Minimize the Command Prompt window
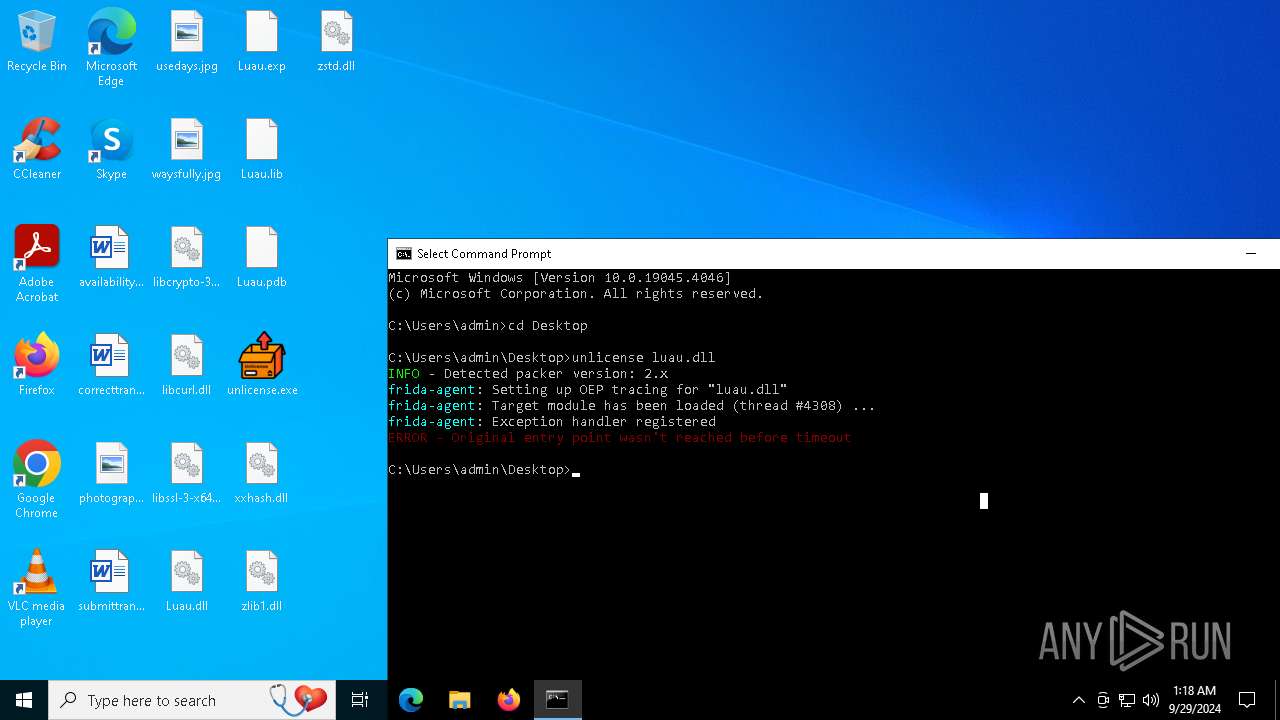This screenshot has height=720, width=1280. click(x=1250, y=254)
